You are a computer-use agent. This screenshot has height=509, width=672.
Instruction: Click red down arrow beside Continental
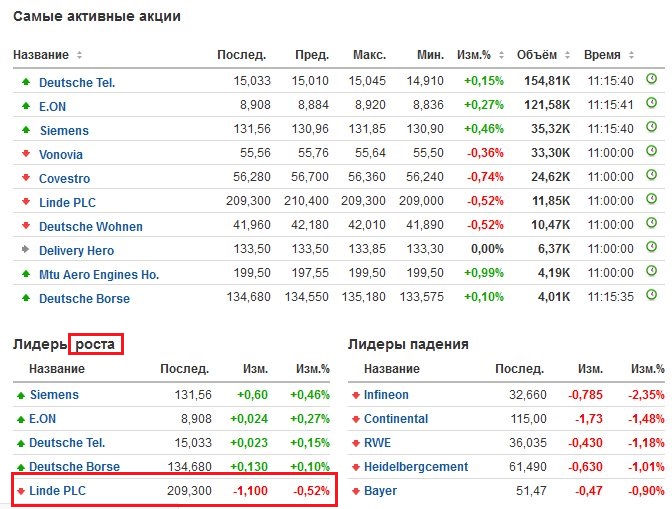356,419
